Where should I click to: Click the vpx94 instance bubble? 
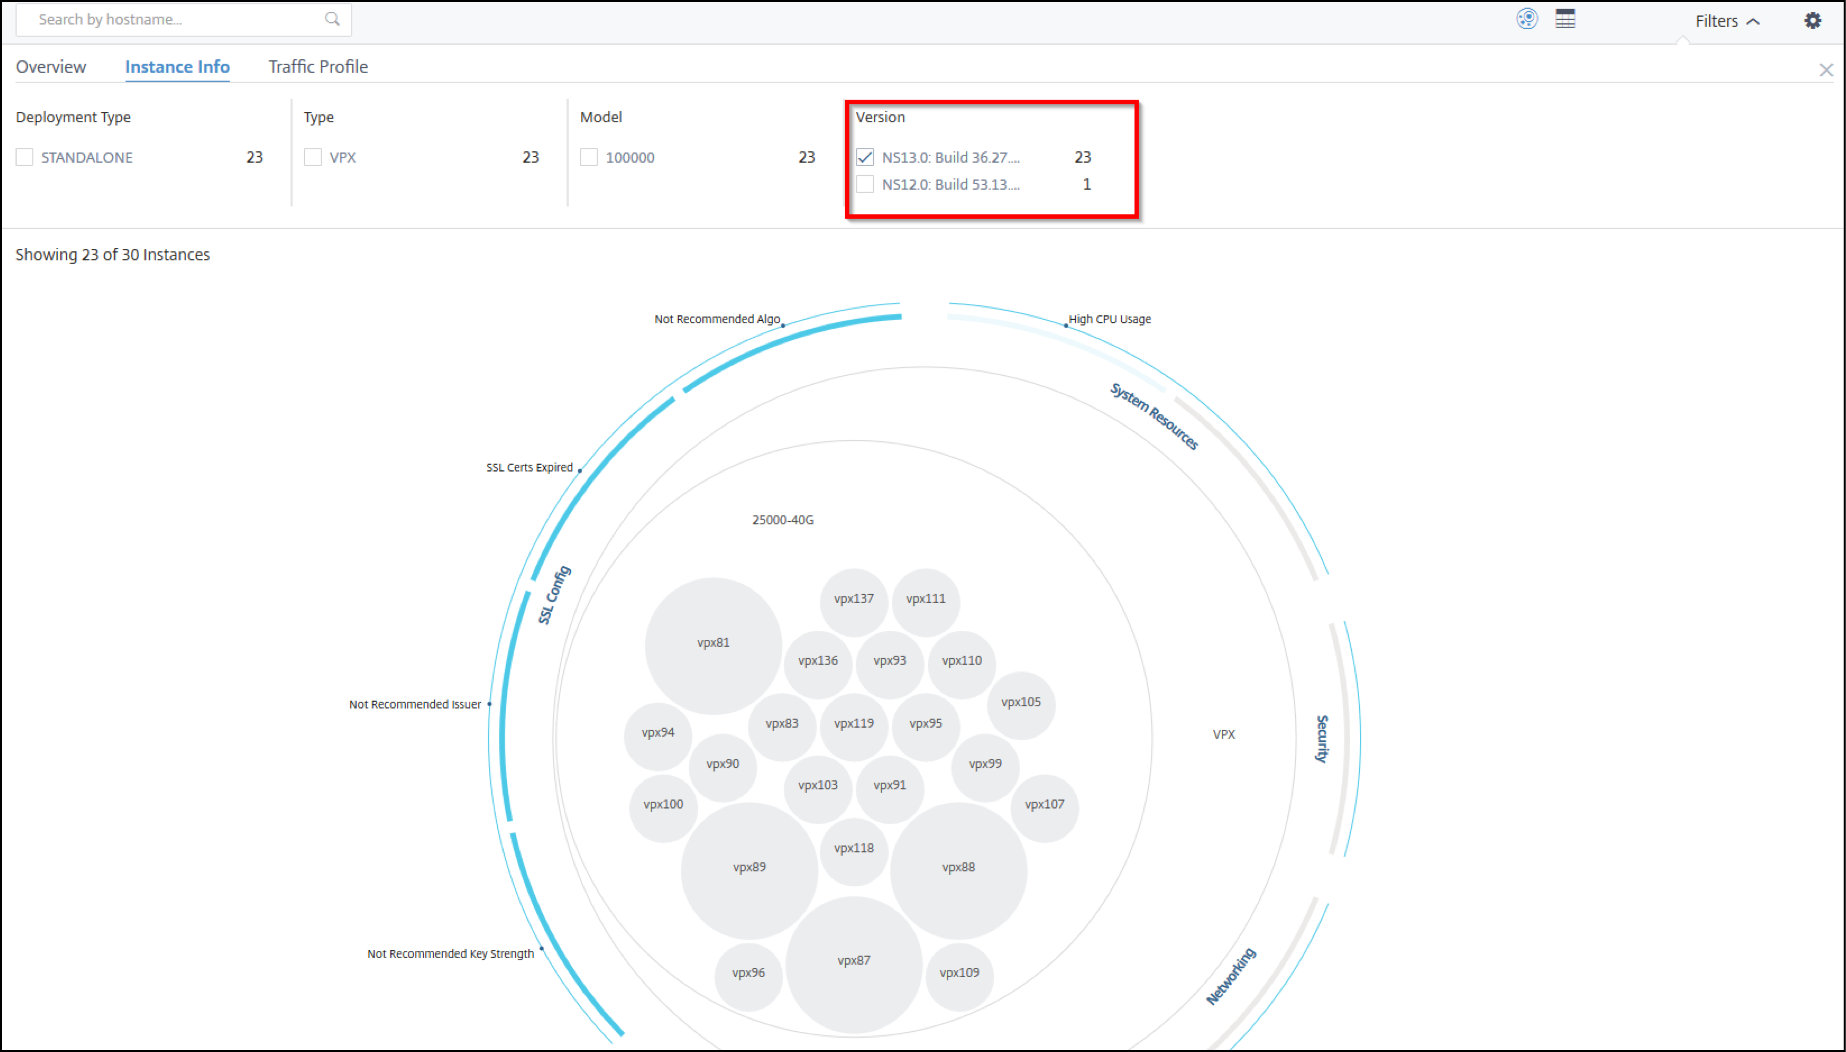pyautogui.click(x=658, y=735)
